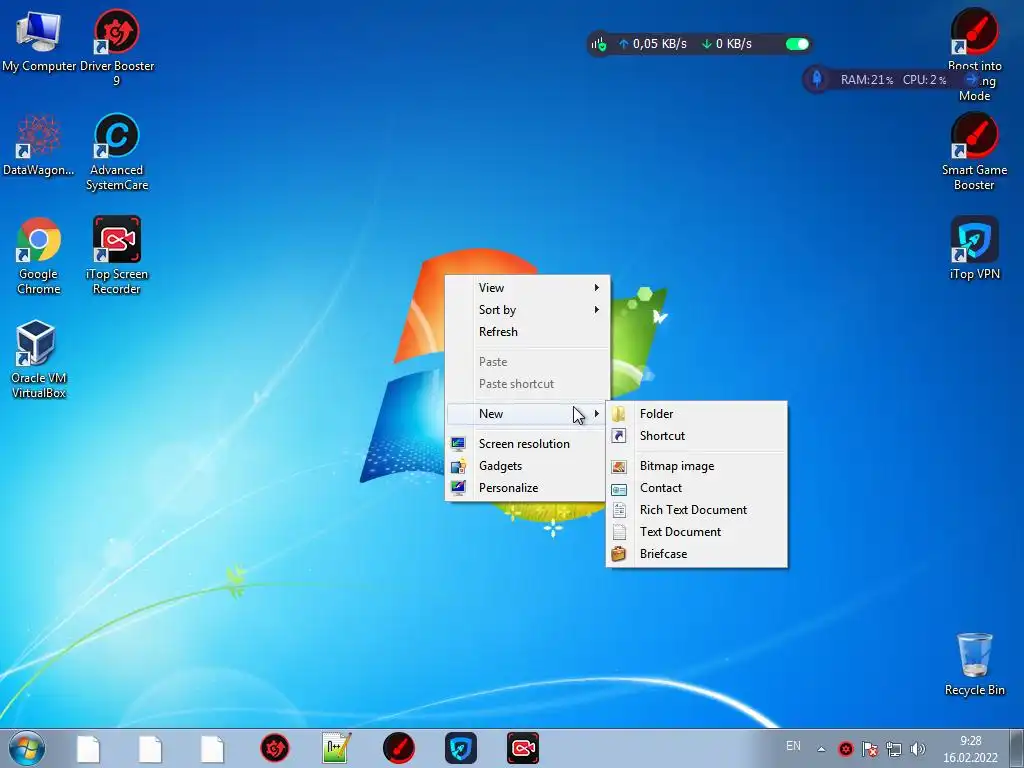
Task: Click the EN language indicator
Action: tap(793, 746)
